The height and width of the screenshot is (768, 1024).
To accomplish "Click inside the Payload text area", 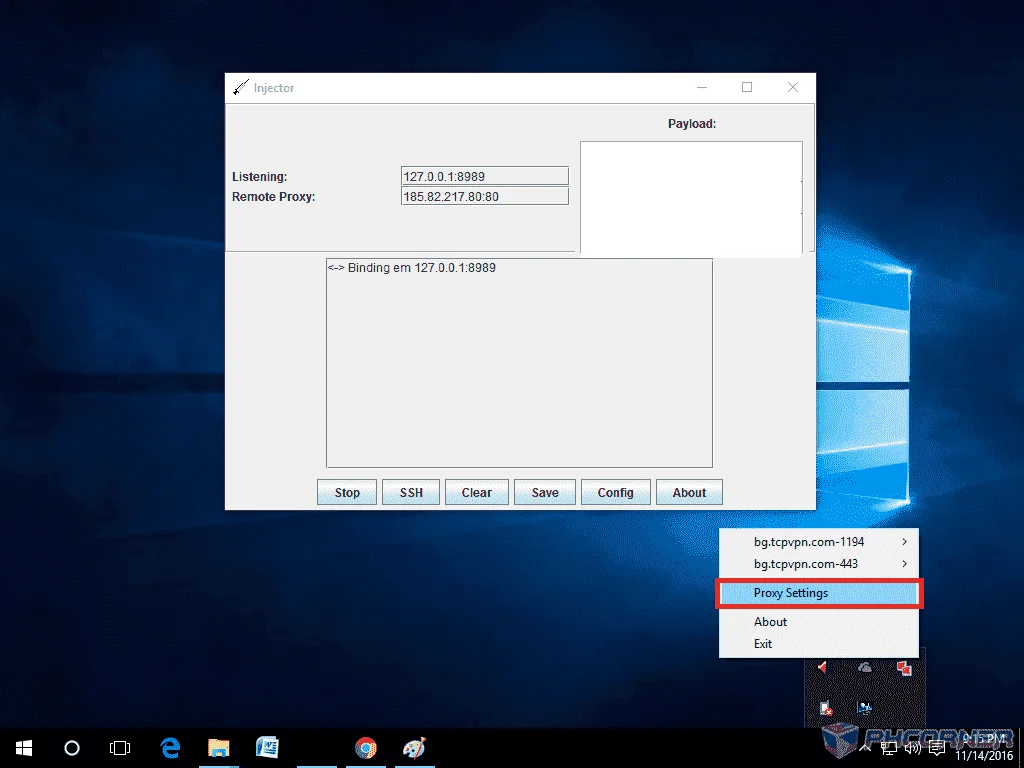I will tap(691, 198).
